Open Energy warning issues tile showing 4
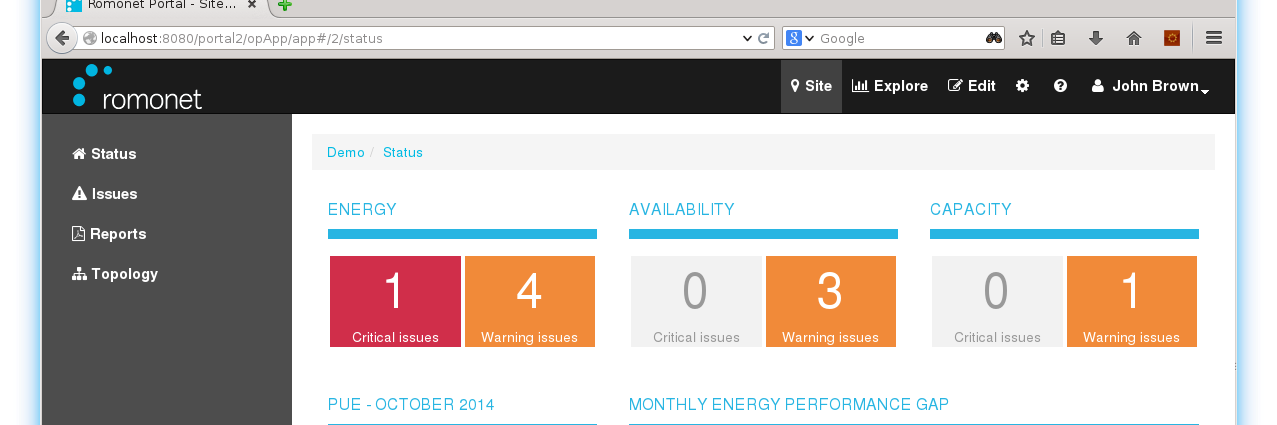The width and height of the screenshot is (1277, 425). (x=530, y=302)
